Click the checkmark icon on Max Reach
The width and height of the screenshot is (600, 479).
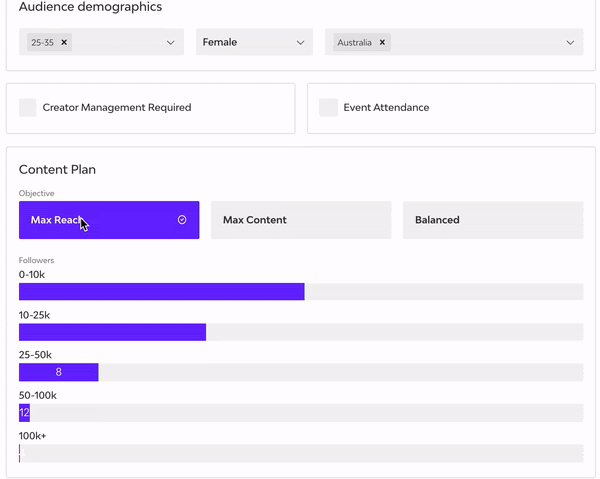pos(182,220)
